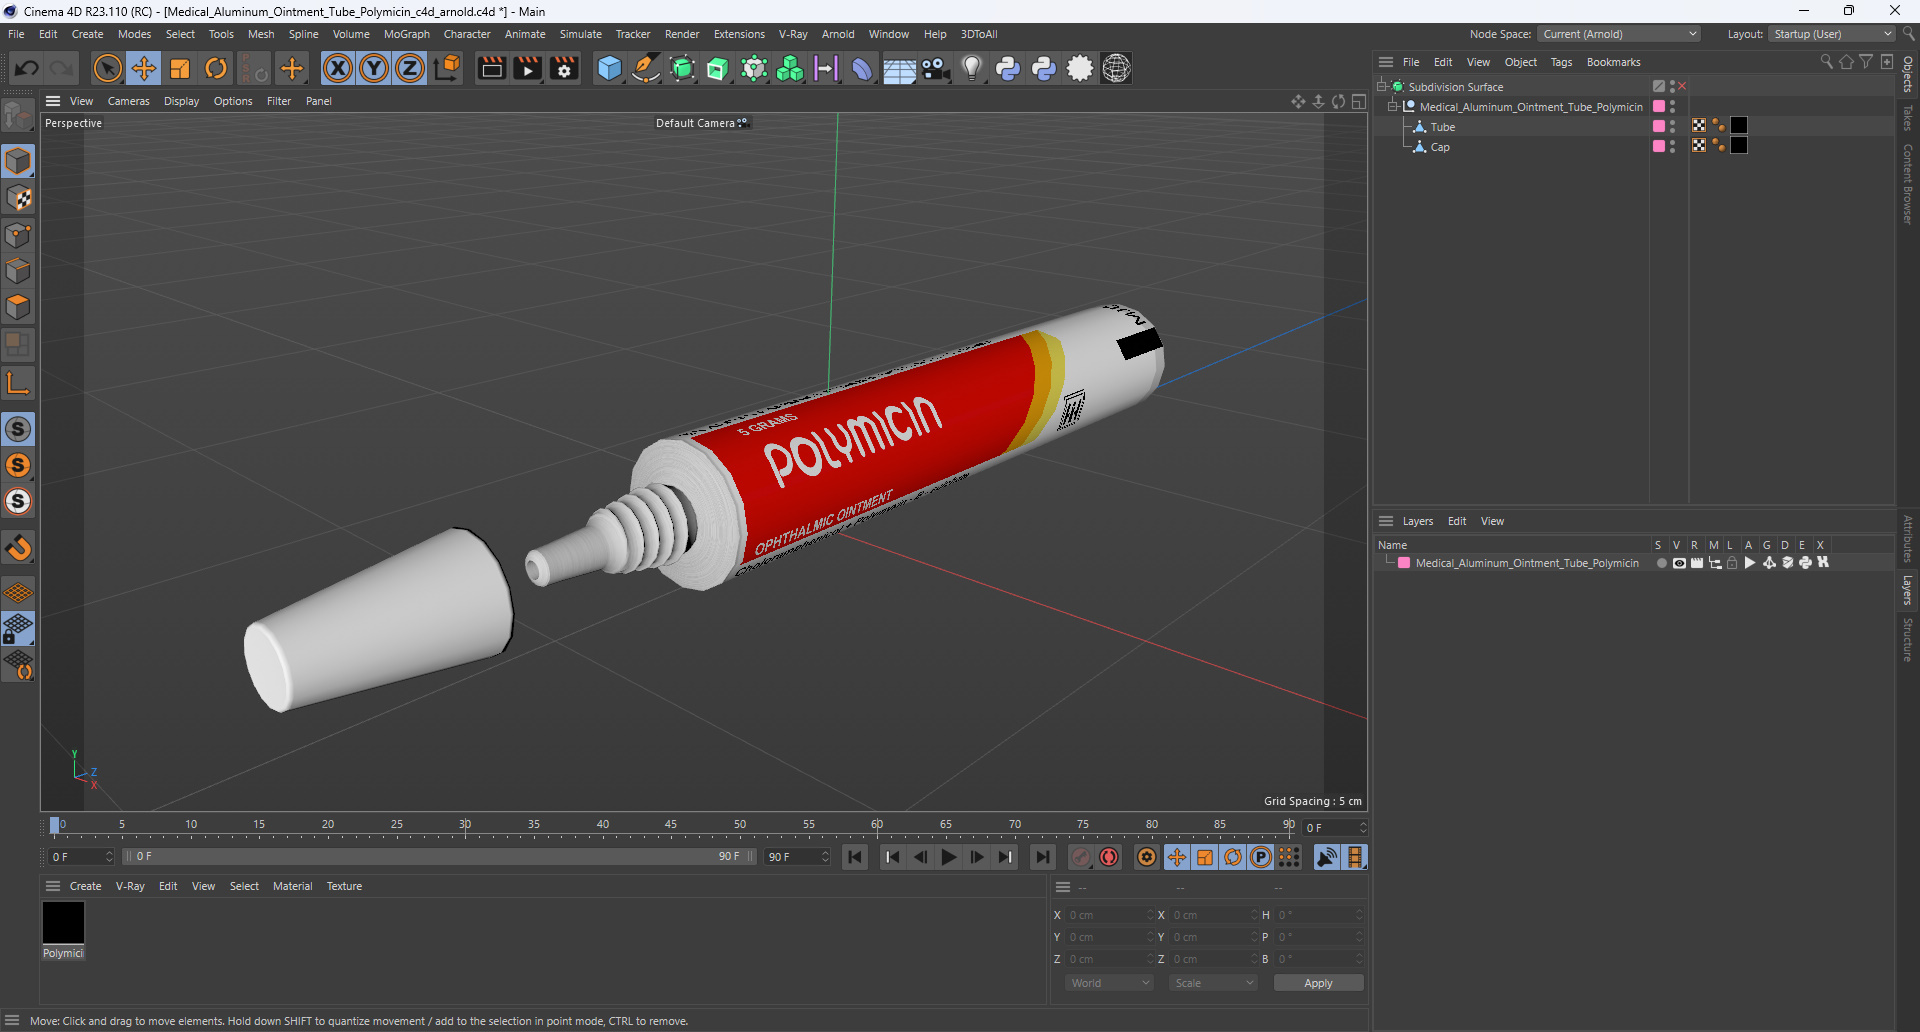Open viewport panel hamburger menu
The height and width of the screenshot is (1032, 1920).
pyautogui.click(x=53, y=101)
